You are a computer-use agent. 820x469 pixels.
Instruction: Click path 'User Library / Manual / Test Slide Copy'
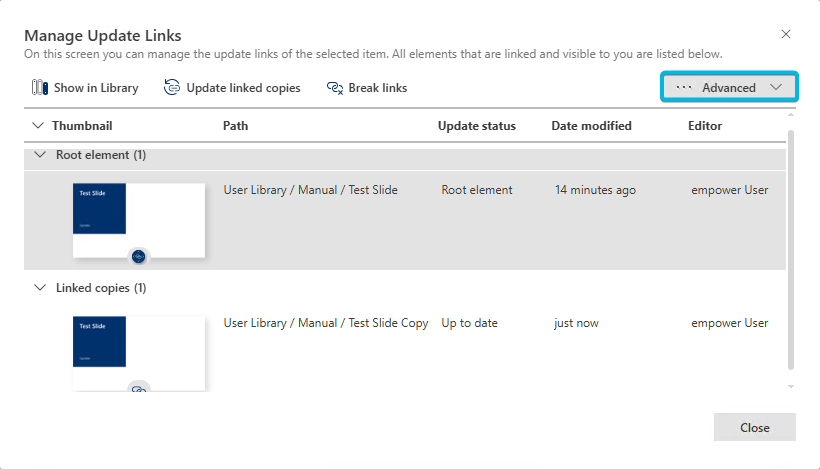click(x=326, y=323)
